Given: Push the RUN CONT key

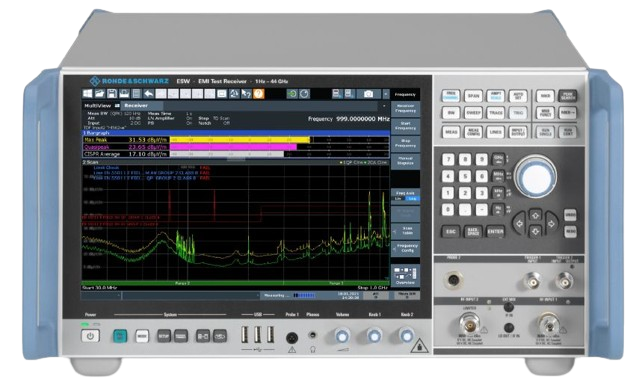Looking at the screenshot, I should [x=567, y=132].
